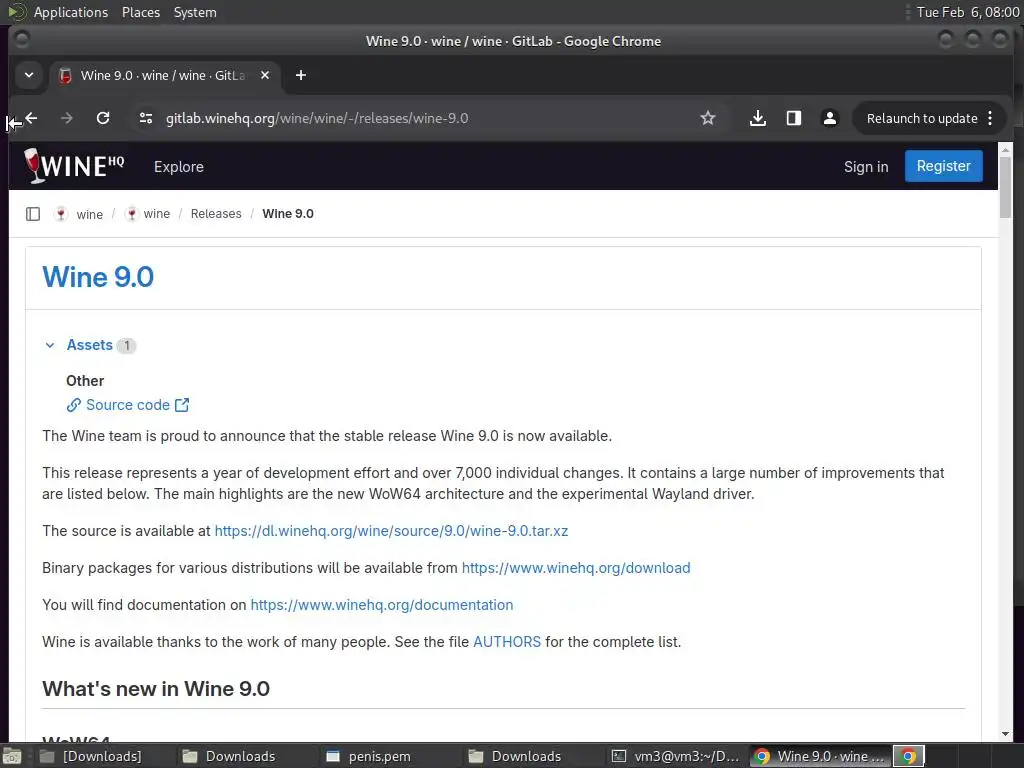
Task: Click the "What's new in Wine 9.0" heading
Action: coord(156,689)
